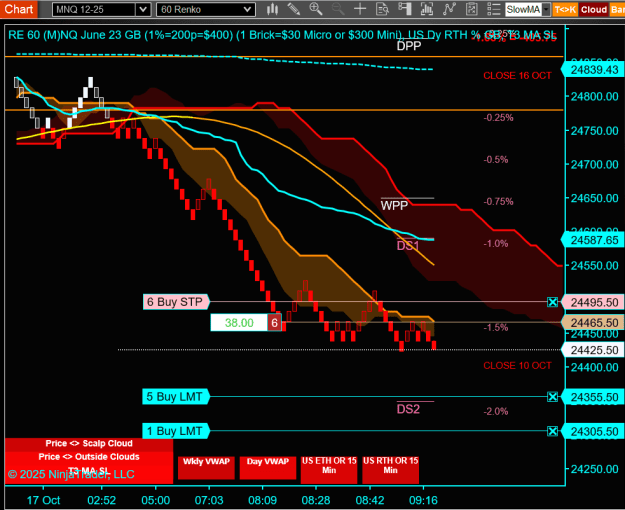The width and height of the screenshot is (625, 510).
Task: Open the SlowMA selector dropdown
Action: 546,10
